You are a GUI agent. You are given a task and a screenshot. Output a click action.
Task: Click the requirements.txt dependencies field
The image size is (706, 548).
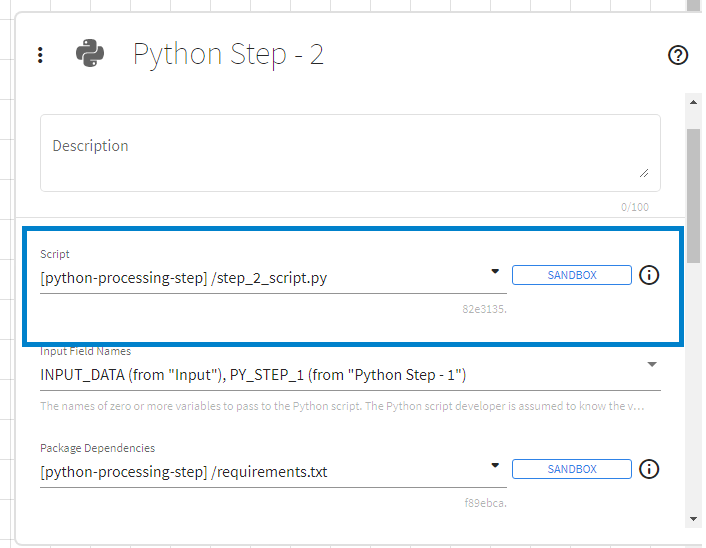(260, 472)
